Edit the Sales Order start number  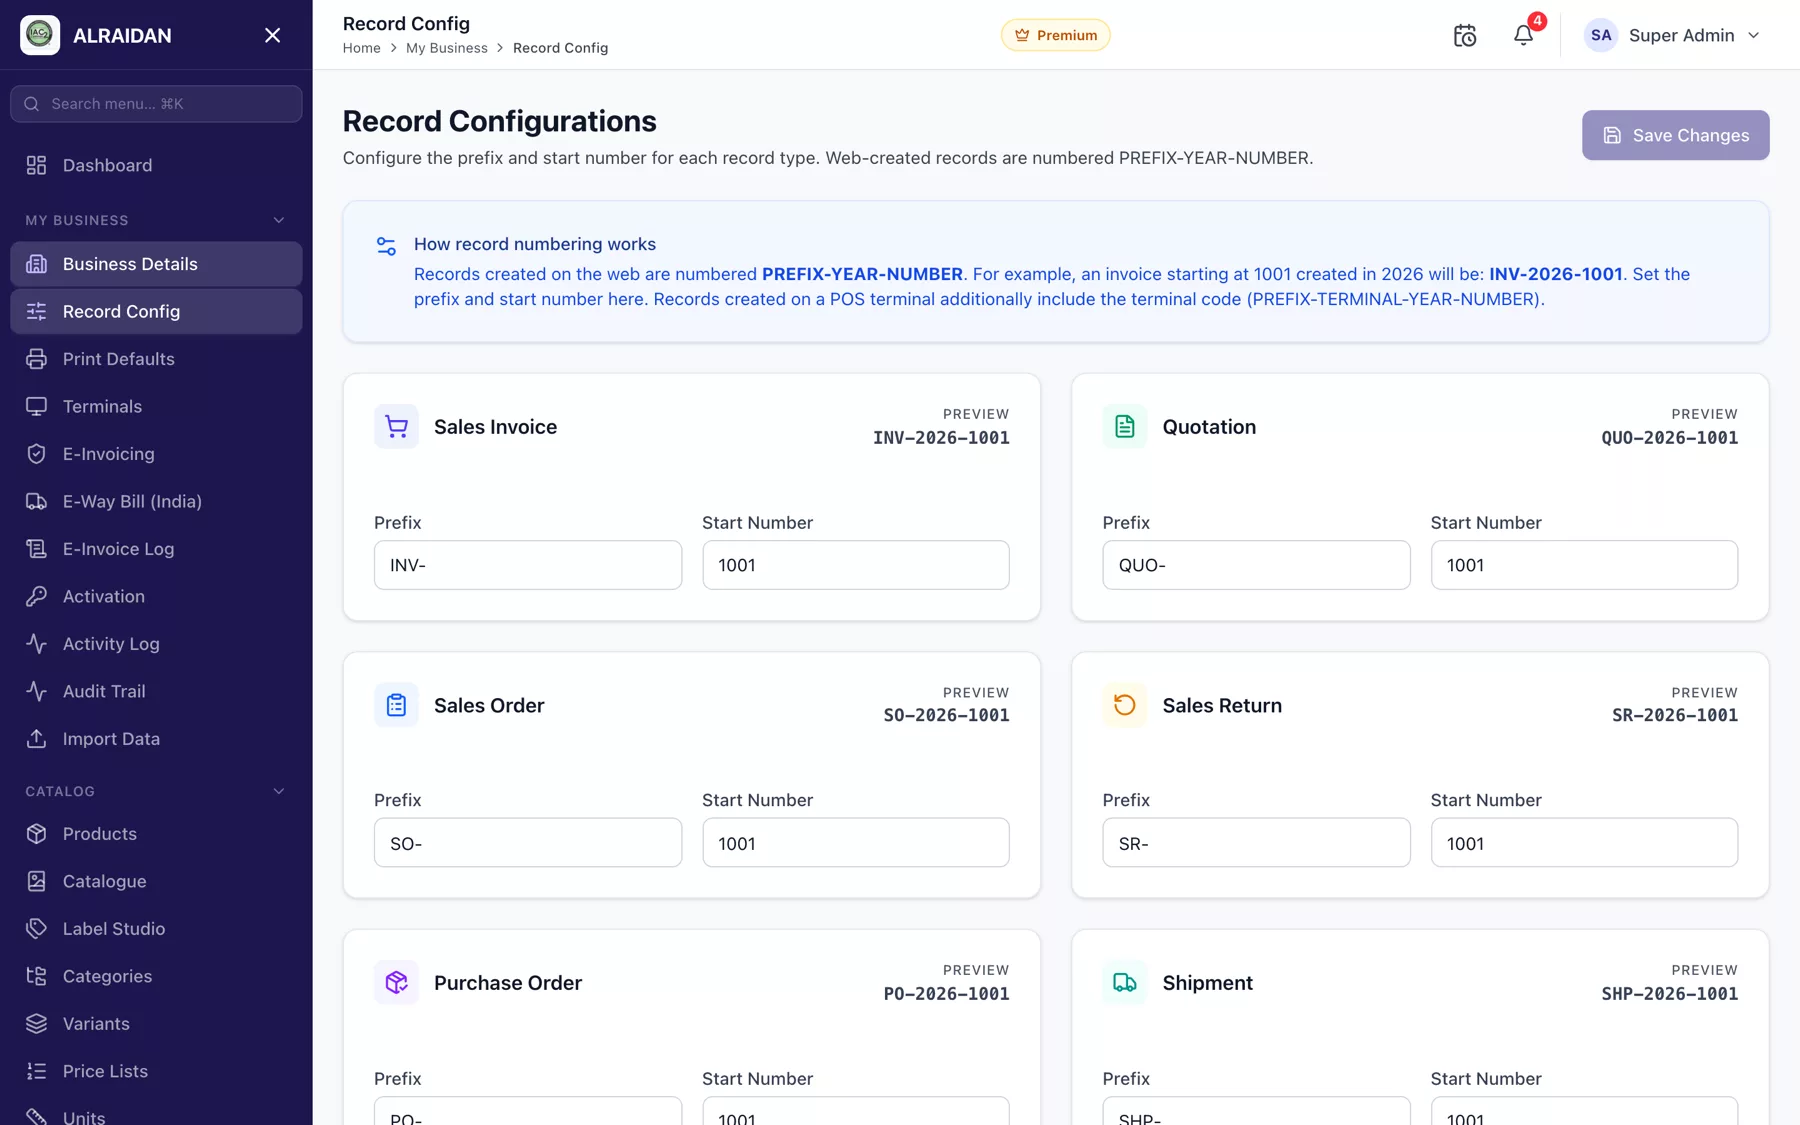[x=856, y=843]
